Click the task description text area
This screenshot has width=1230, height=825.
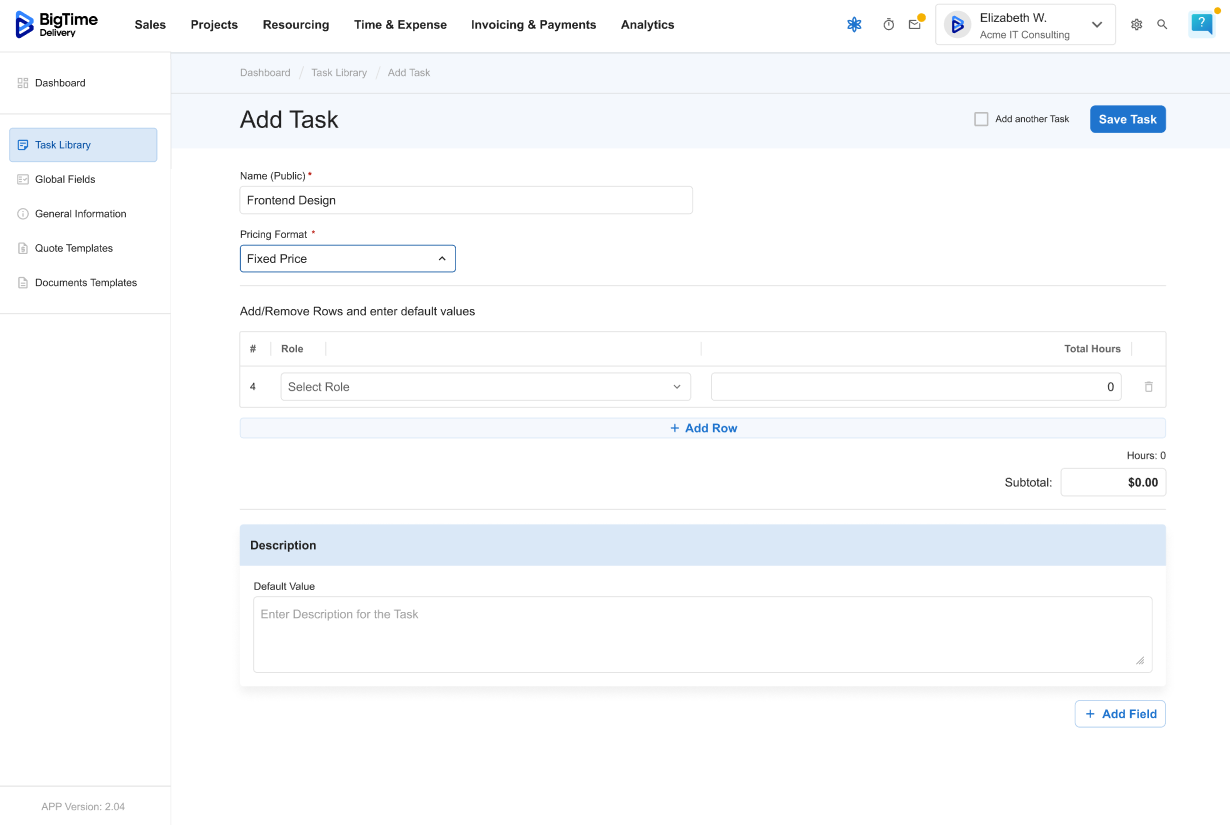[x=702, y=634]
